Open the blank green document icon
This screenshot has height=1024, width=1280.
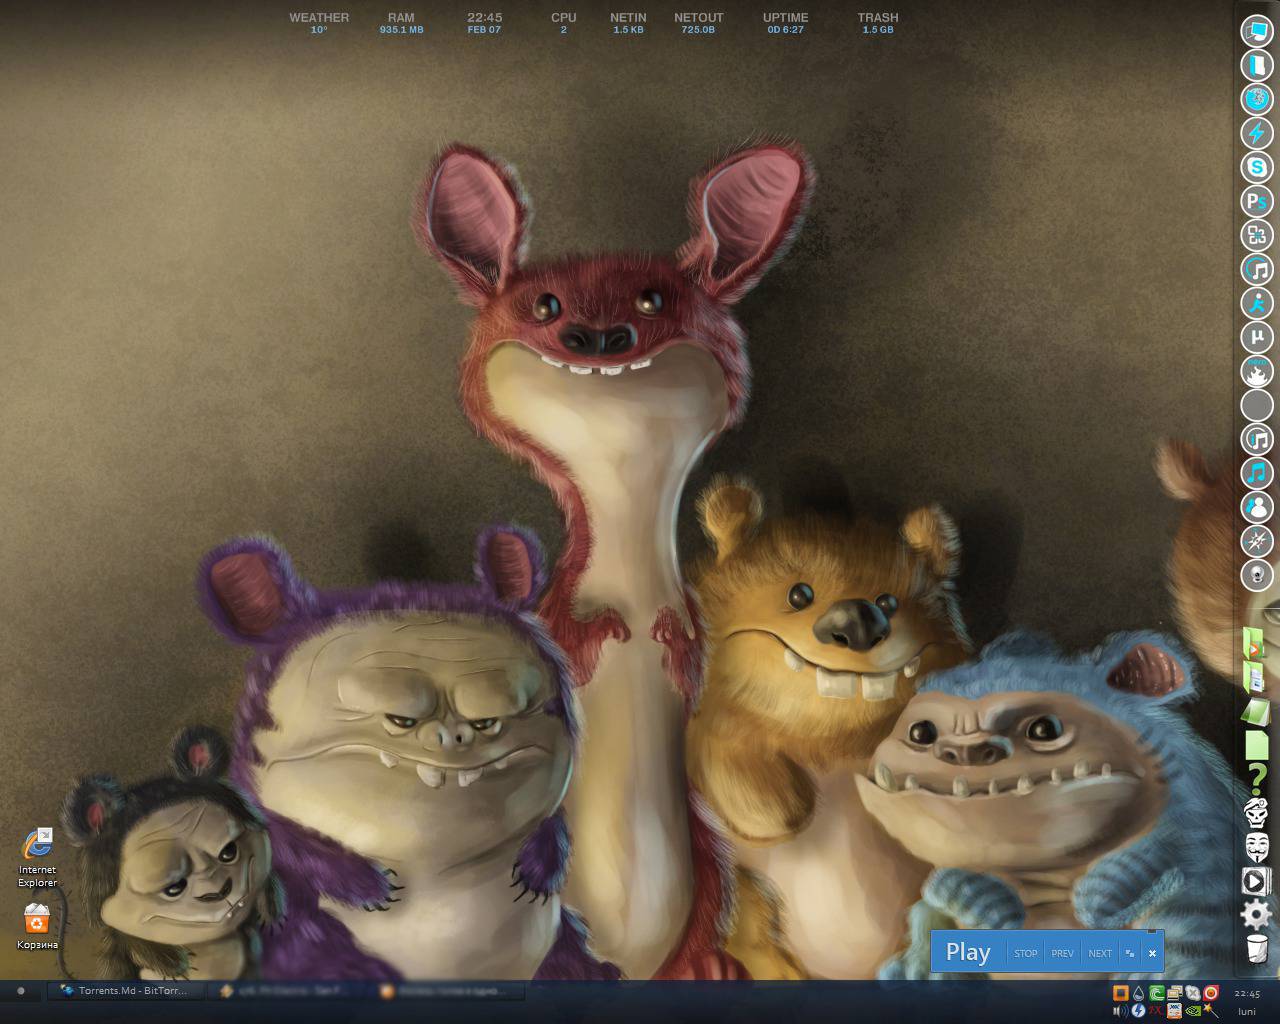click(x=1256, y=745)
